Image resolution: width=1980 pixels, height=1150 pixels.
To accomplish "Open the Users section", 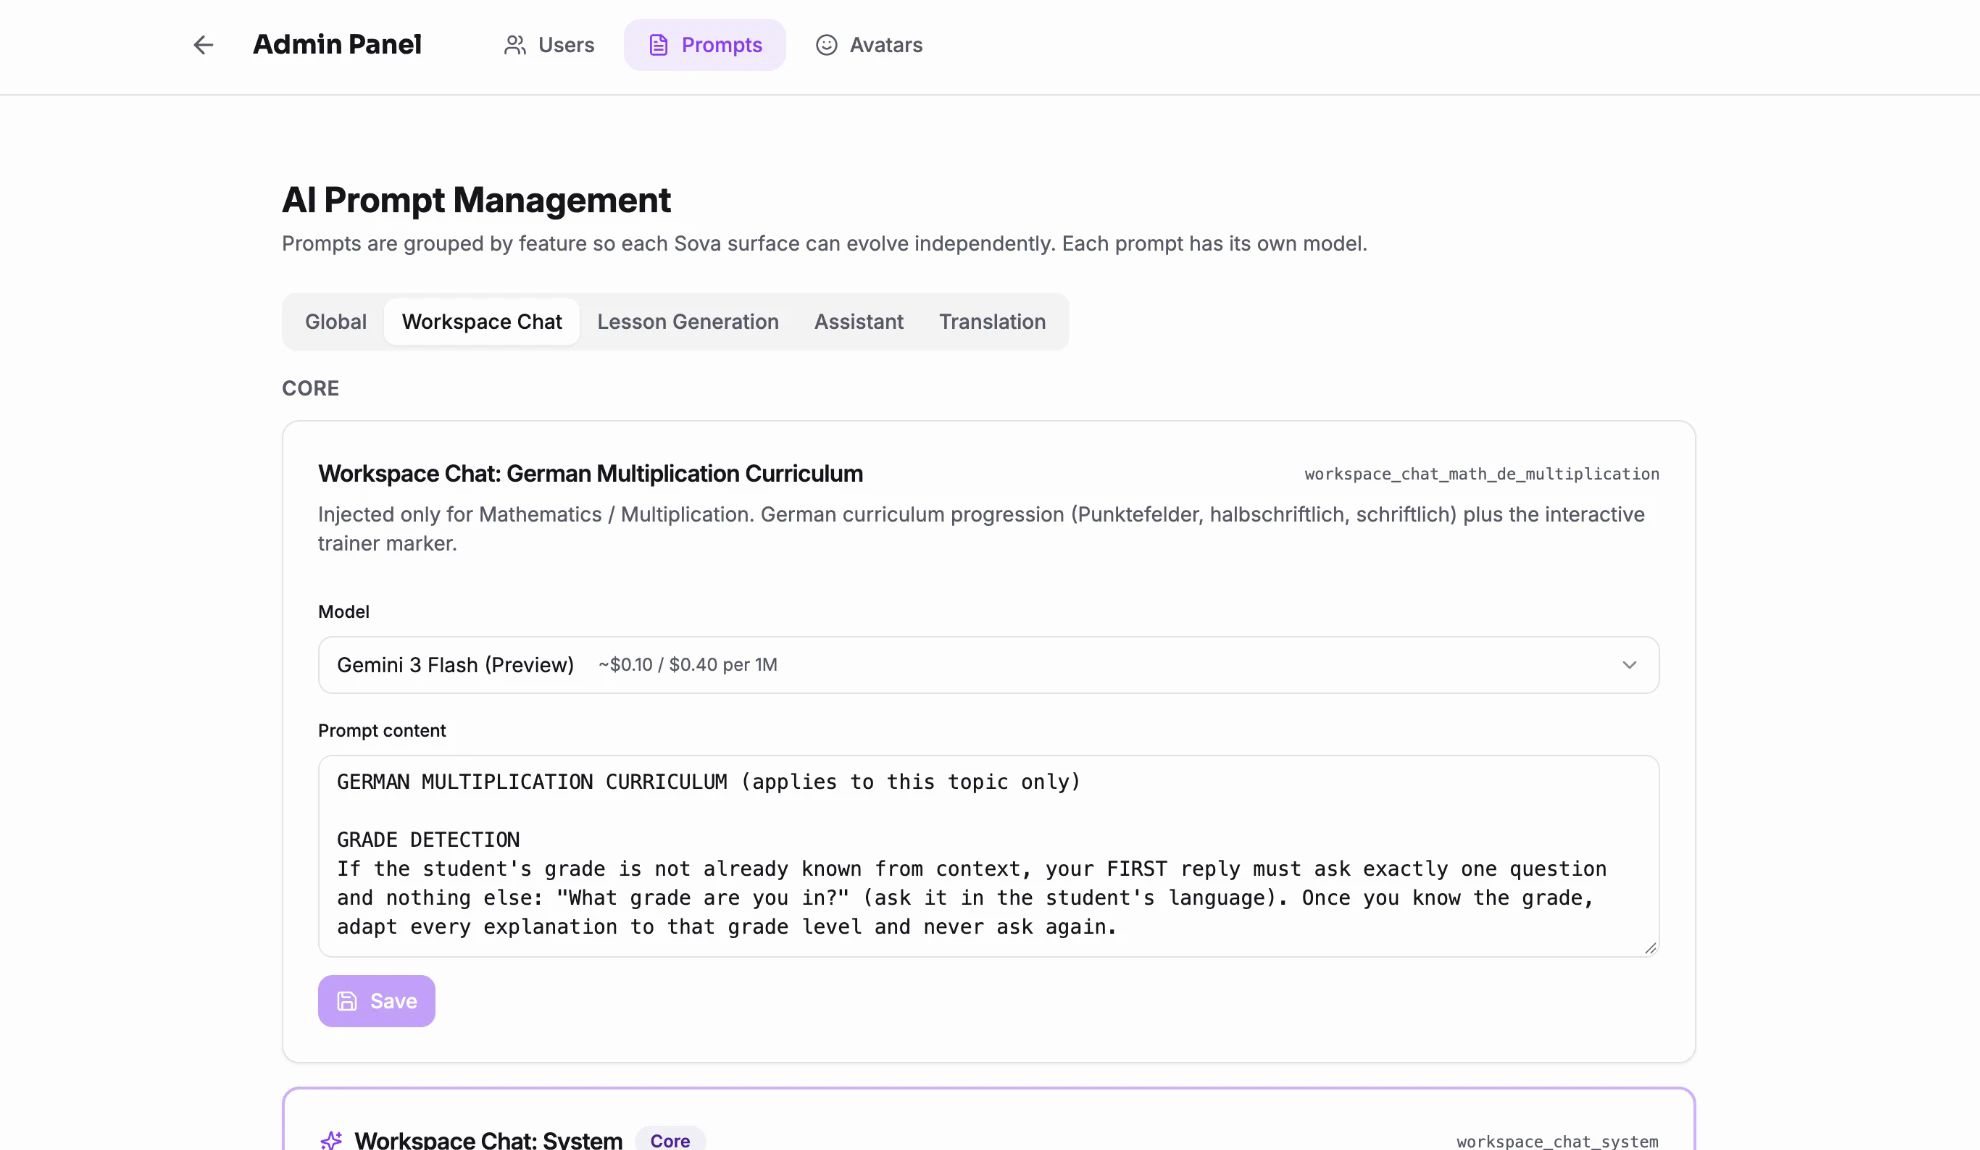I will pyautogui.click(x=549, y=45).
